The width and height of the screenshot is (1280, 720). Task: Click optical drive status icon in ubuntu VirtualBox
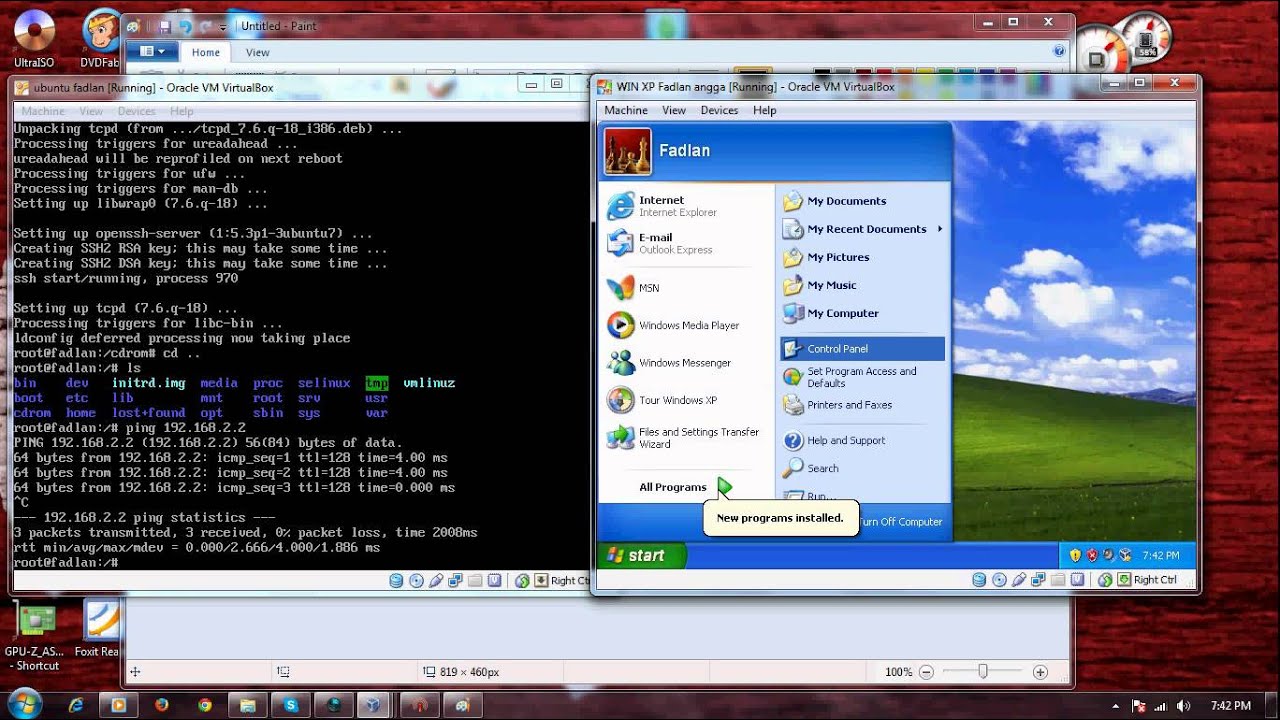pos(416,580)
